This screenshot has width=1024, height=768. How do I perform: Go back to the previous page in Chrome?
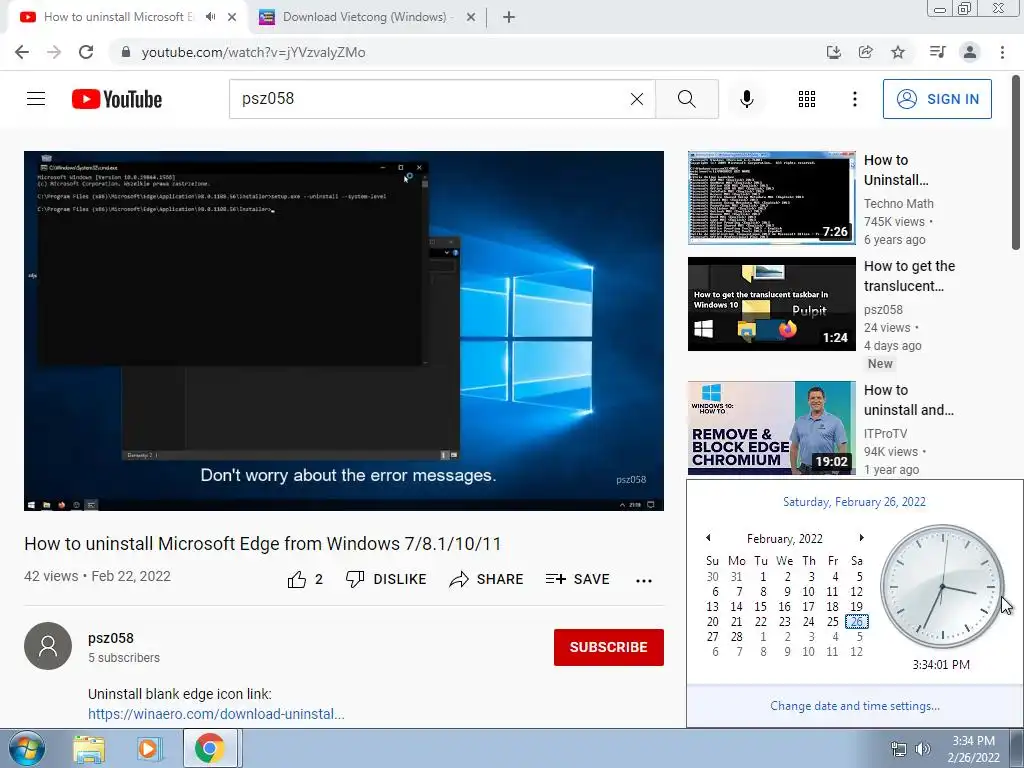pos(22,52)
